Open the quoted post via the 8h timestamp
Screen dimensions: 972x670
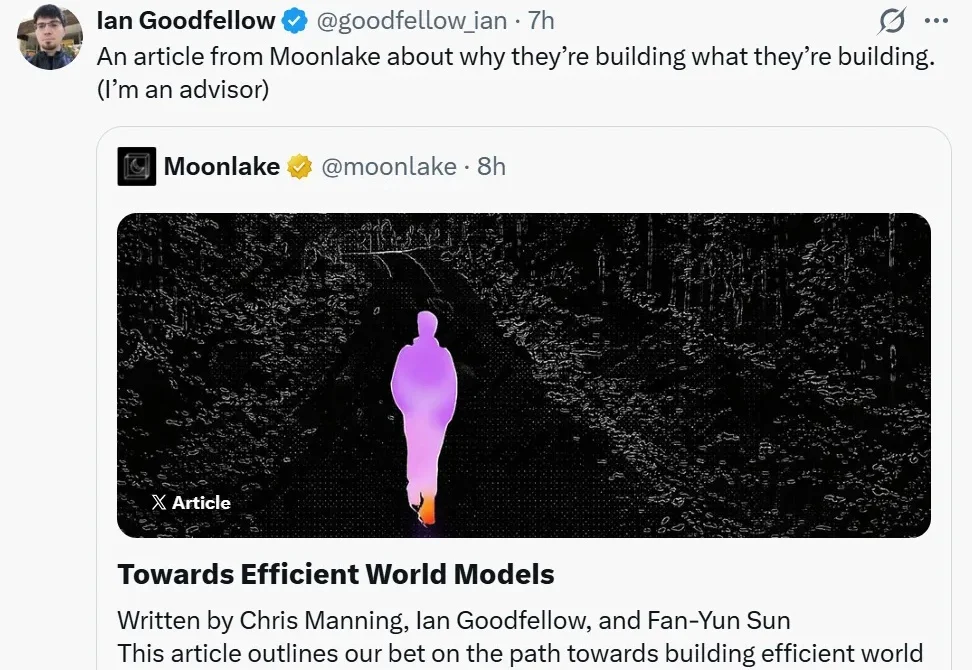tap(490, 167)
